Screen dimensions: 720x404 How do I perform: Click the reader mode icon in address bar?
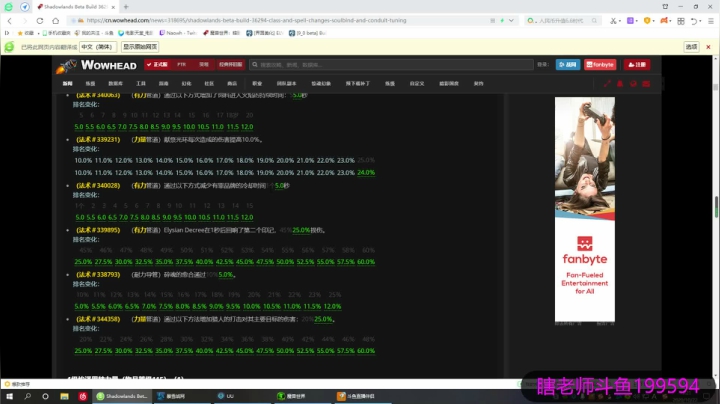493,21
